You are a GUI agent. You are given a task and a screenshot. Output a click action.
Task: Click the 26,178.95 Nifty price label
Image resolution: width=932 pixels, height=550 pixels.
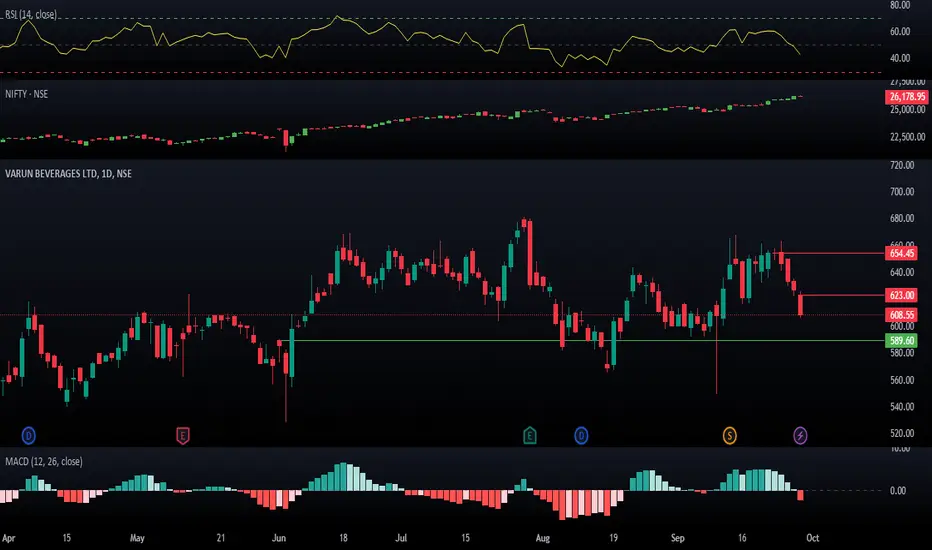[907, 96]
